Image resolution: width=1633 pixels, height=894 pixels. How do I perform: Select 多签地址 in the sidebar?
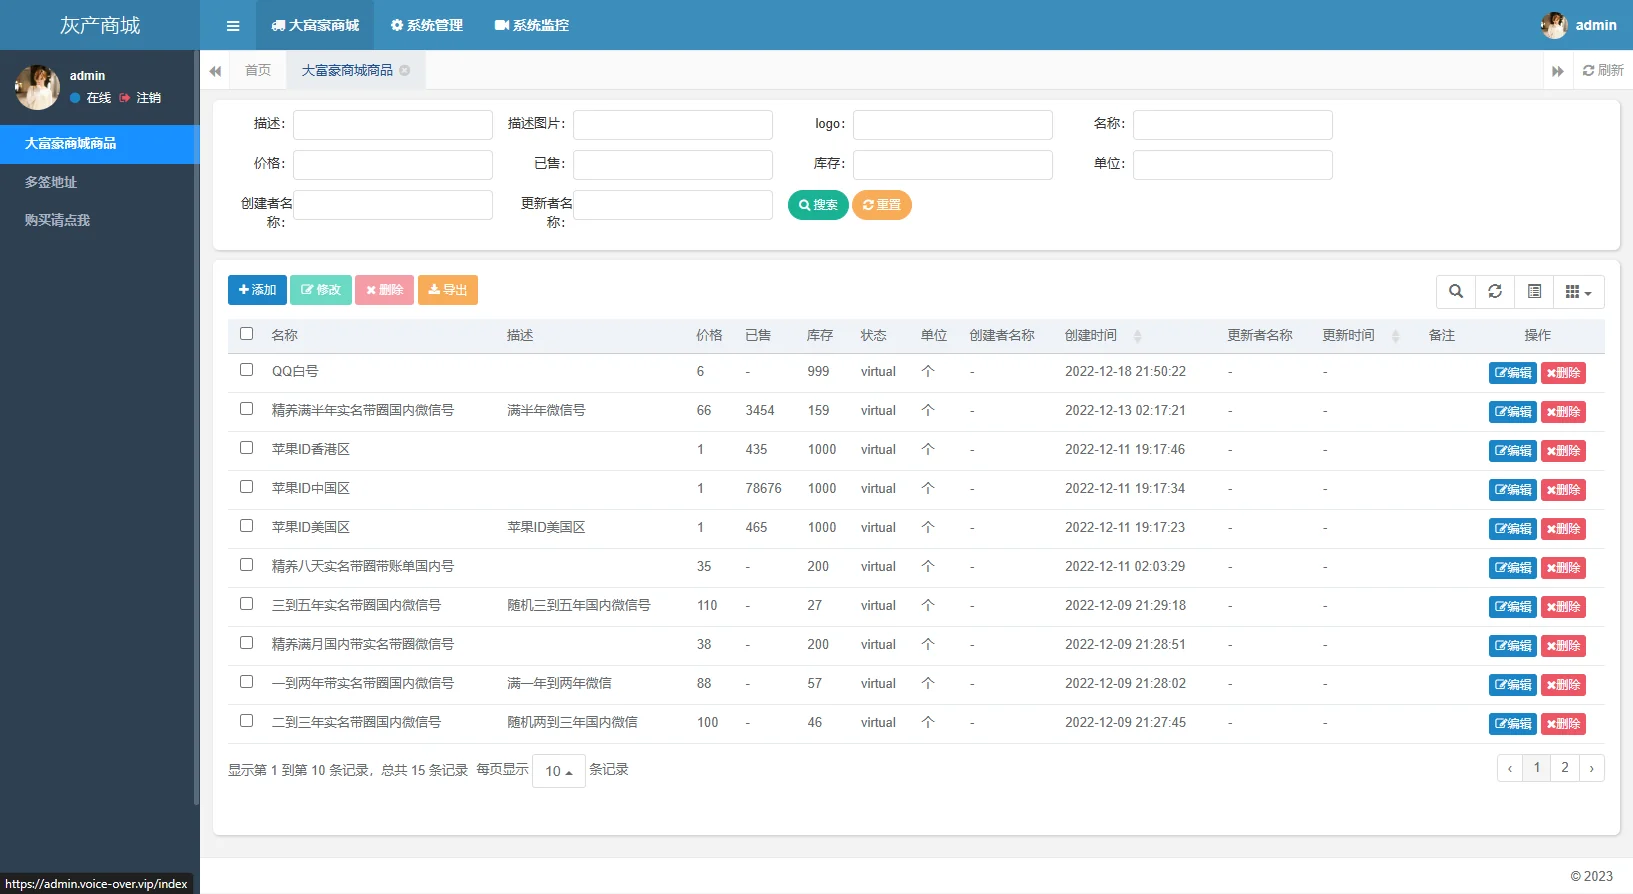pos(51,182)
